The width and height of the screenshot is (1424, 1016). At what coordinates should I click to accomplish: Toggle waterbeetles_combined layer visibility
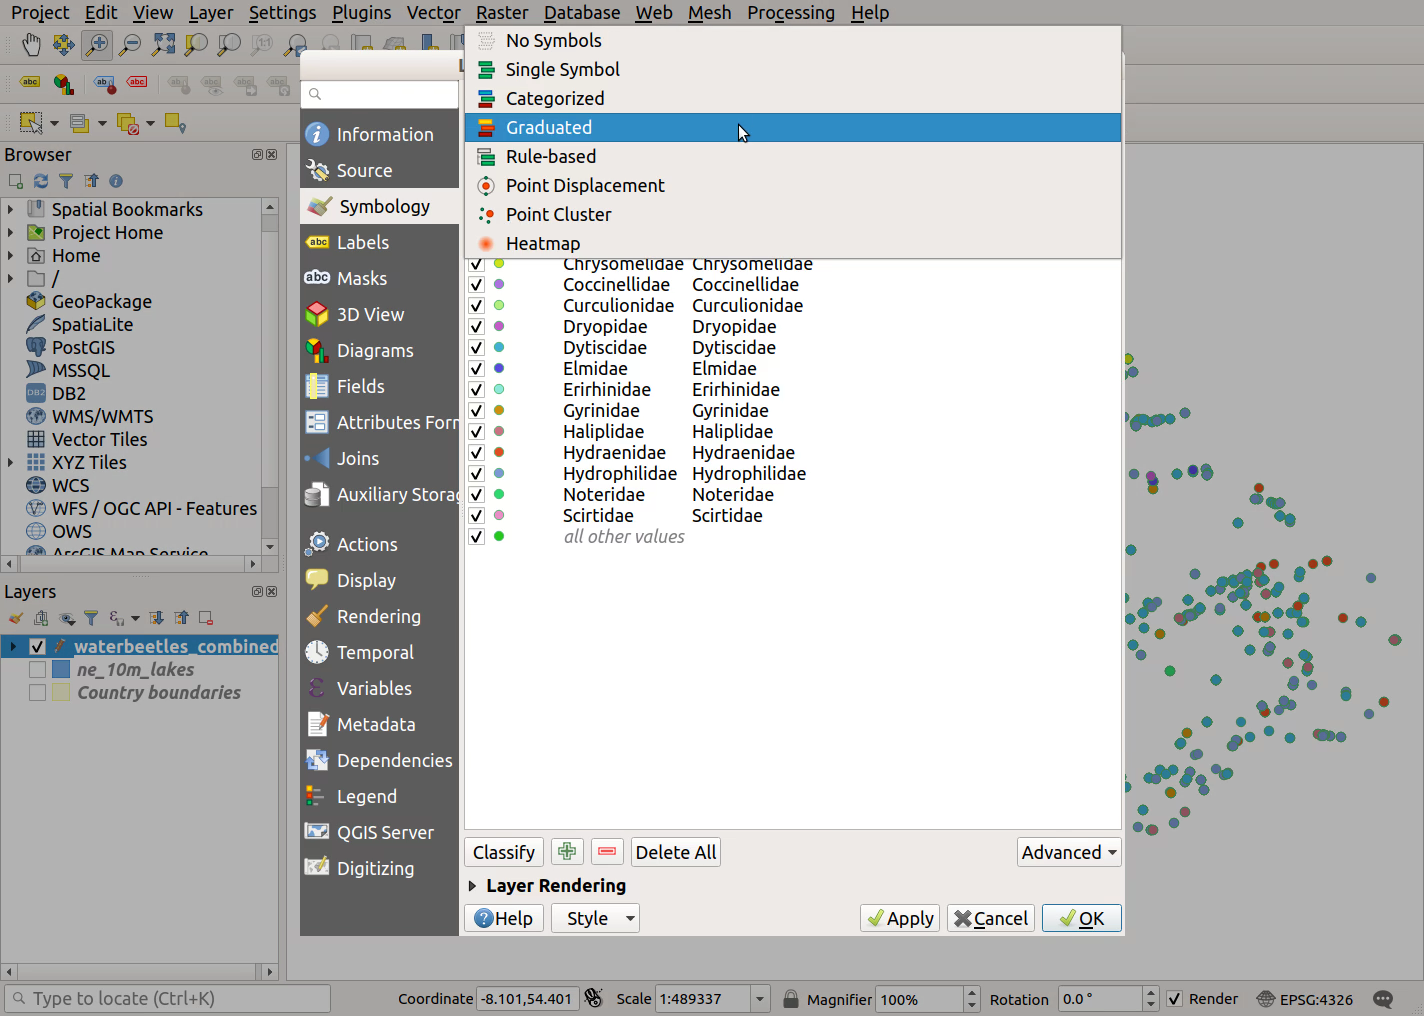(x=37, y=647)
